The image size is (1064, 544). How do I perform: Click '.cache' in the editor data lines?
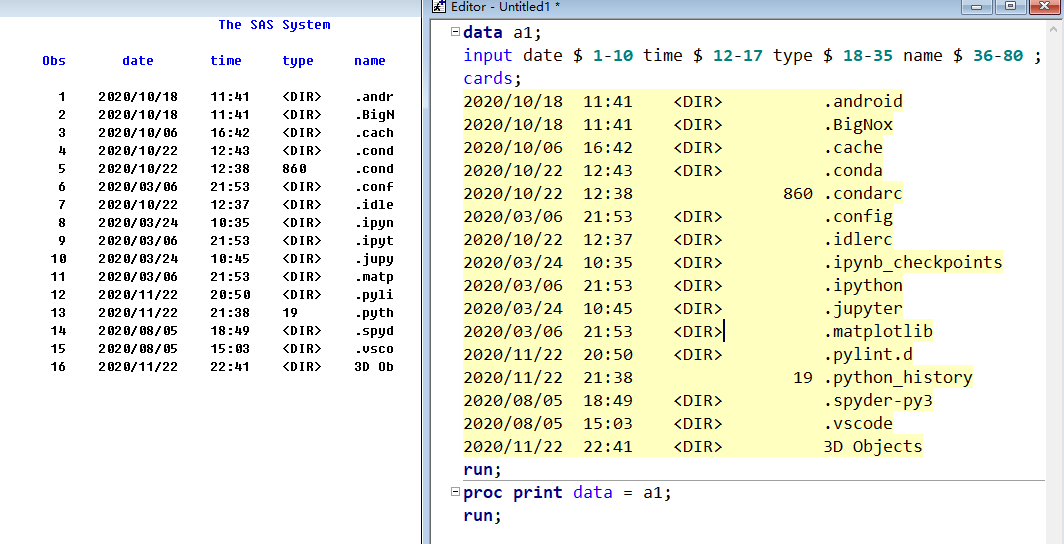coord(854,147)
